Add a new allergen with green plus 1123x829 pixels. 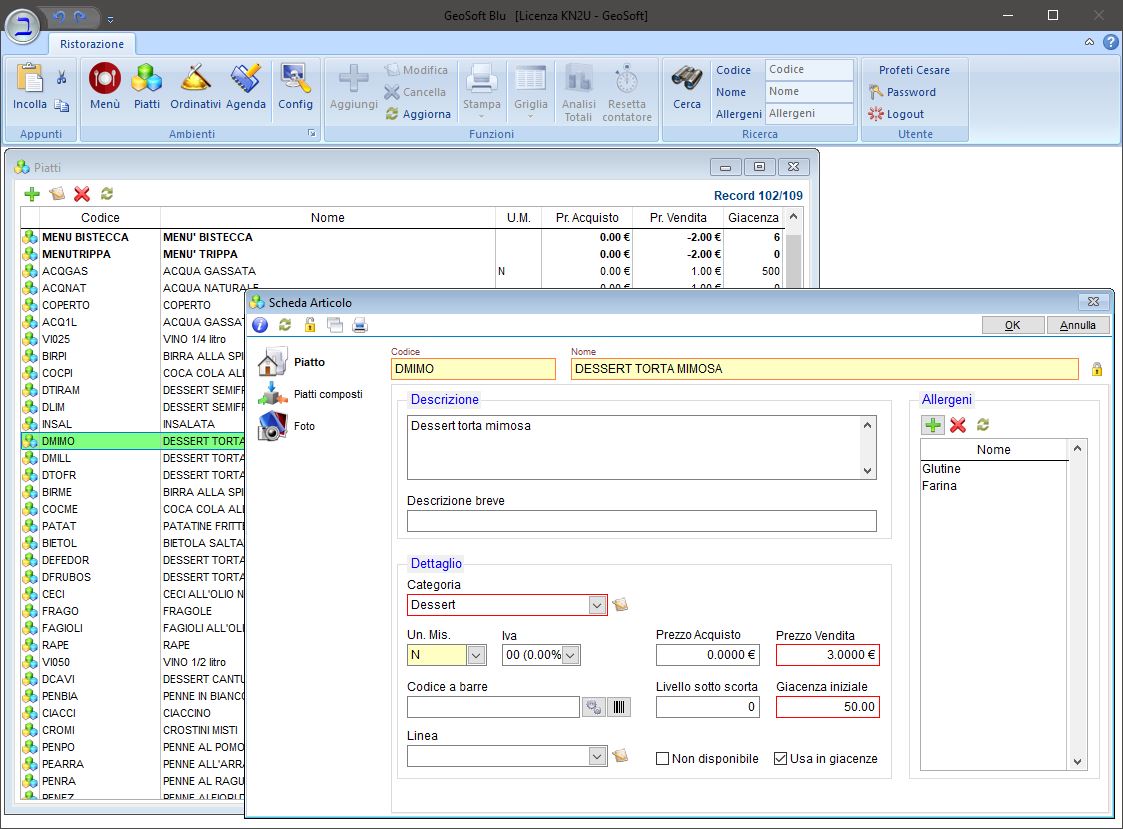point(933,425)
